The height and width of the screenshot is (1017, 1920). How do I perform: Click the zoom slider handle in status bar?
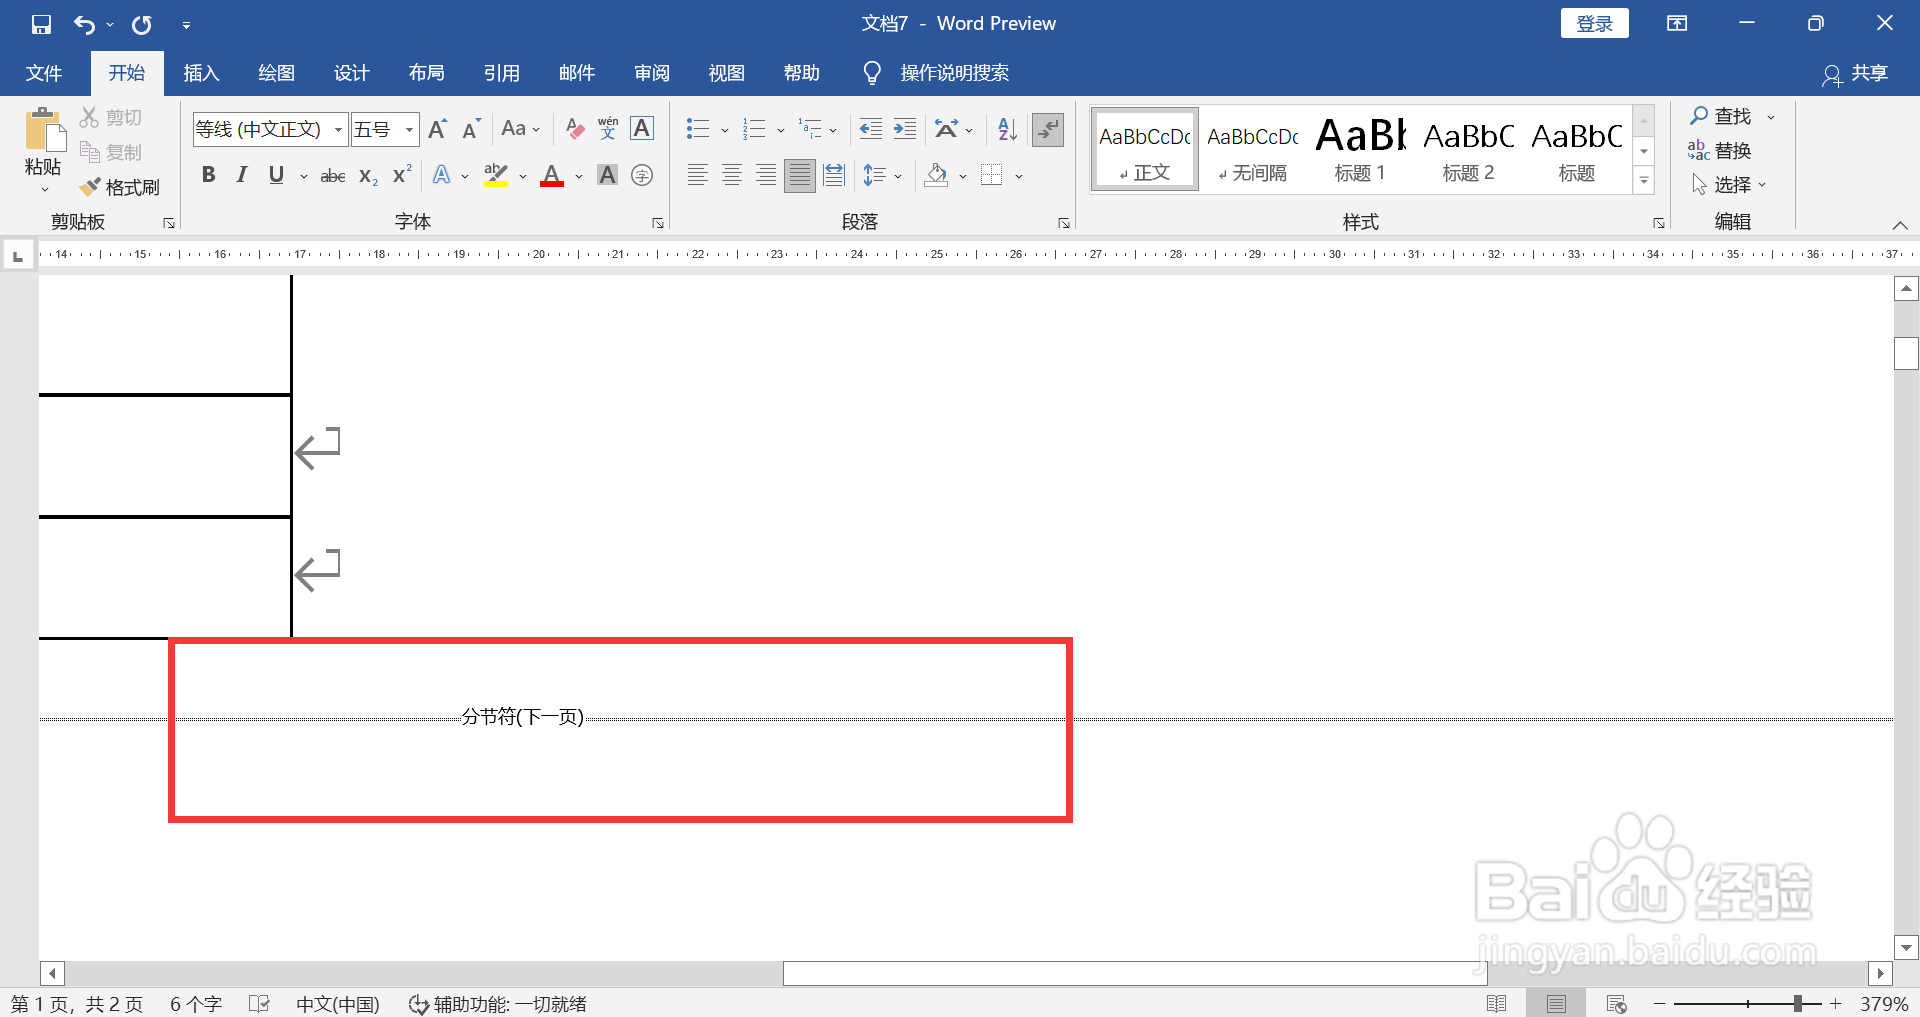(1798, 1003)
